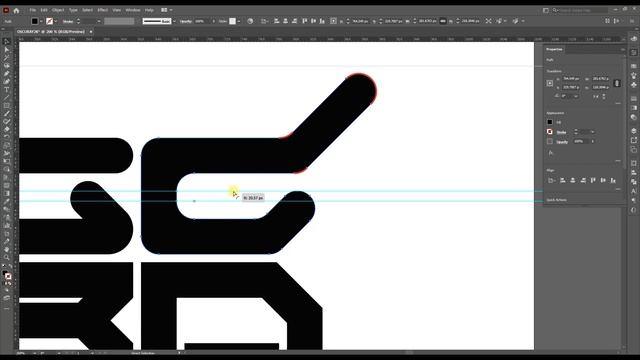Viewport: 640px width, 360px height.
Task: Expand opacity slider arrow in Properties Appearance
Action: [593, 142]
